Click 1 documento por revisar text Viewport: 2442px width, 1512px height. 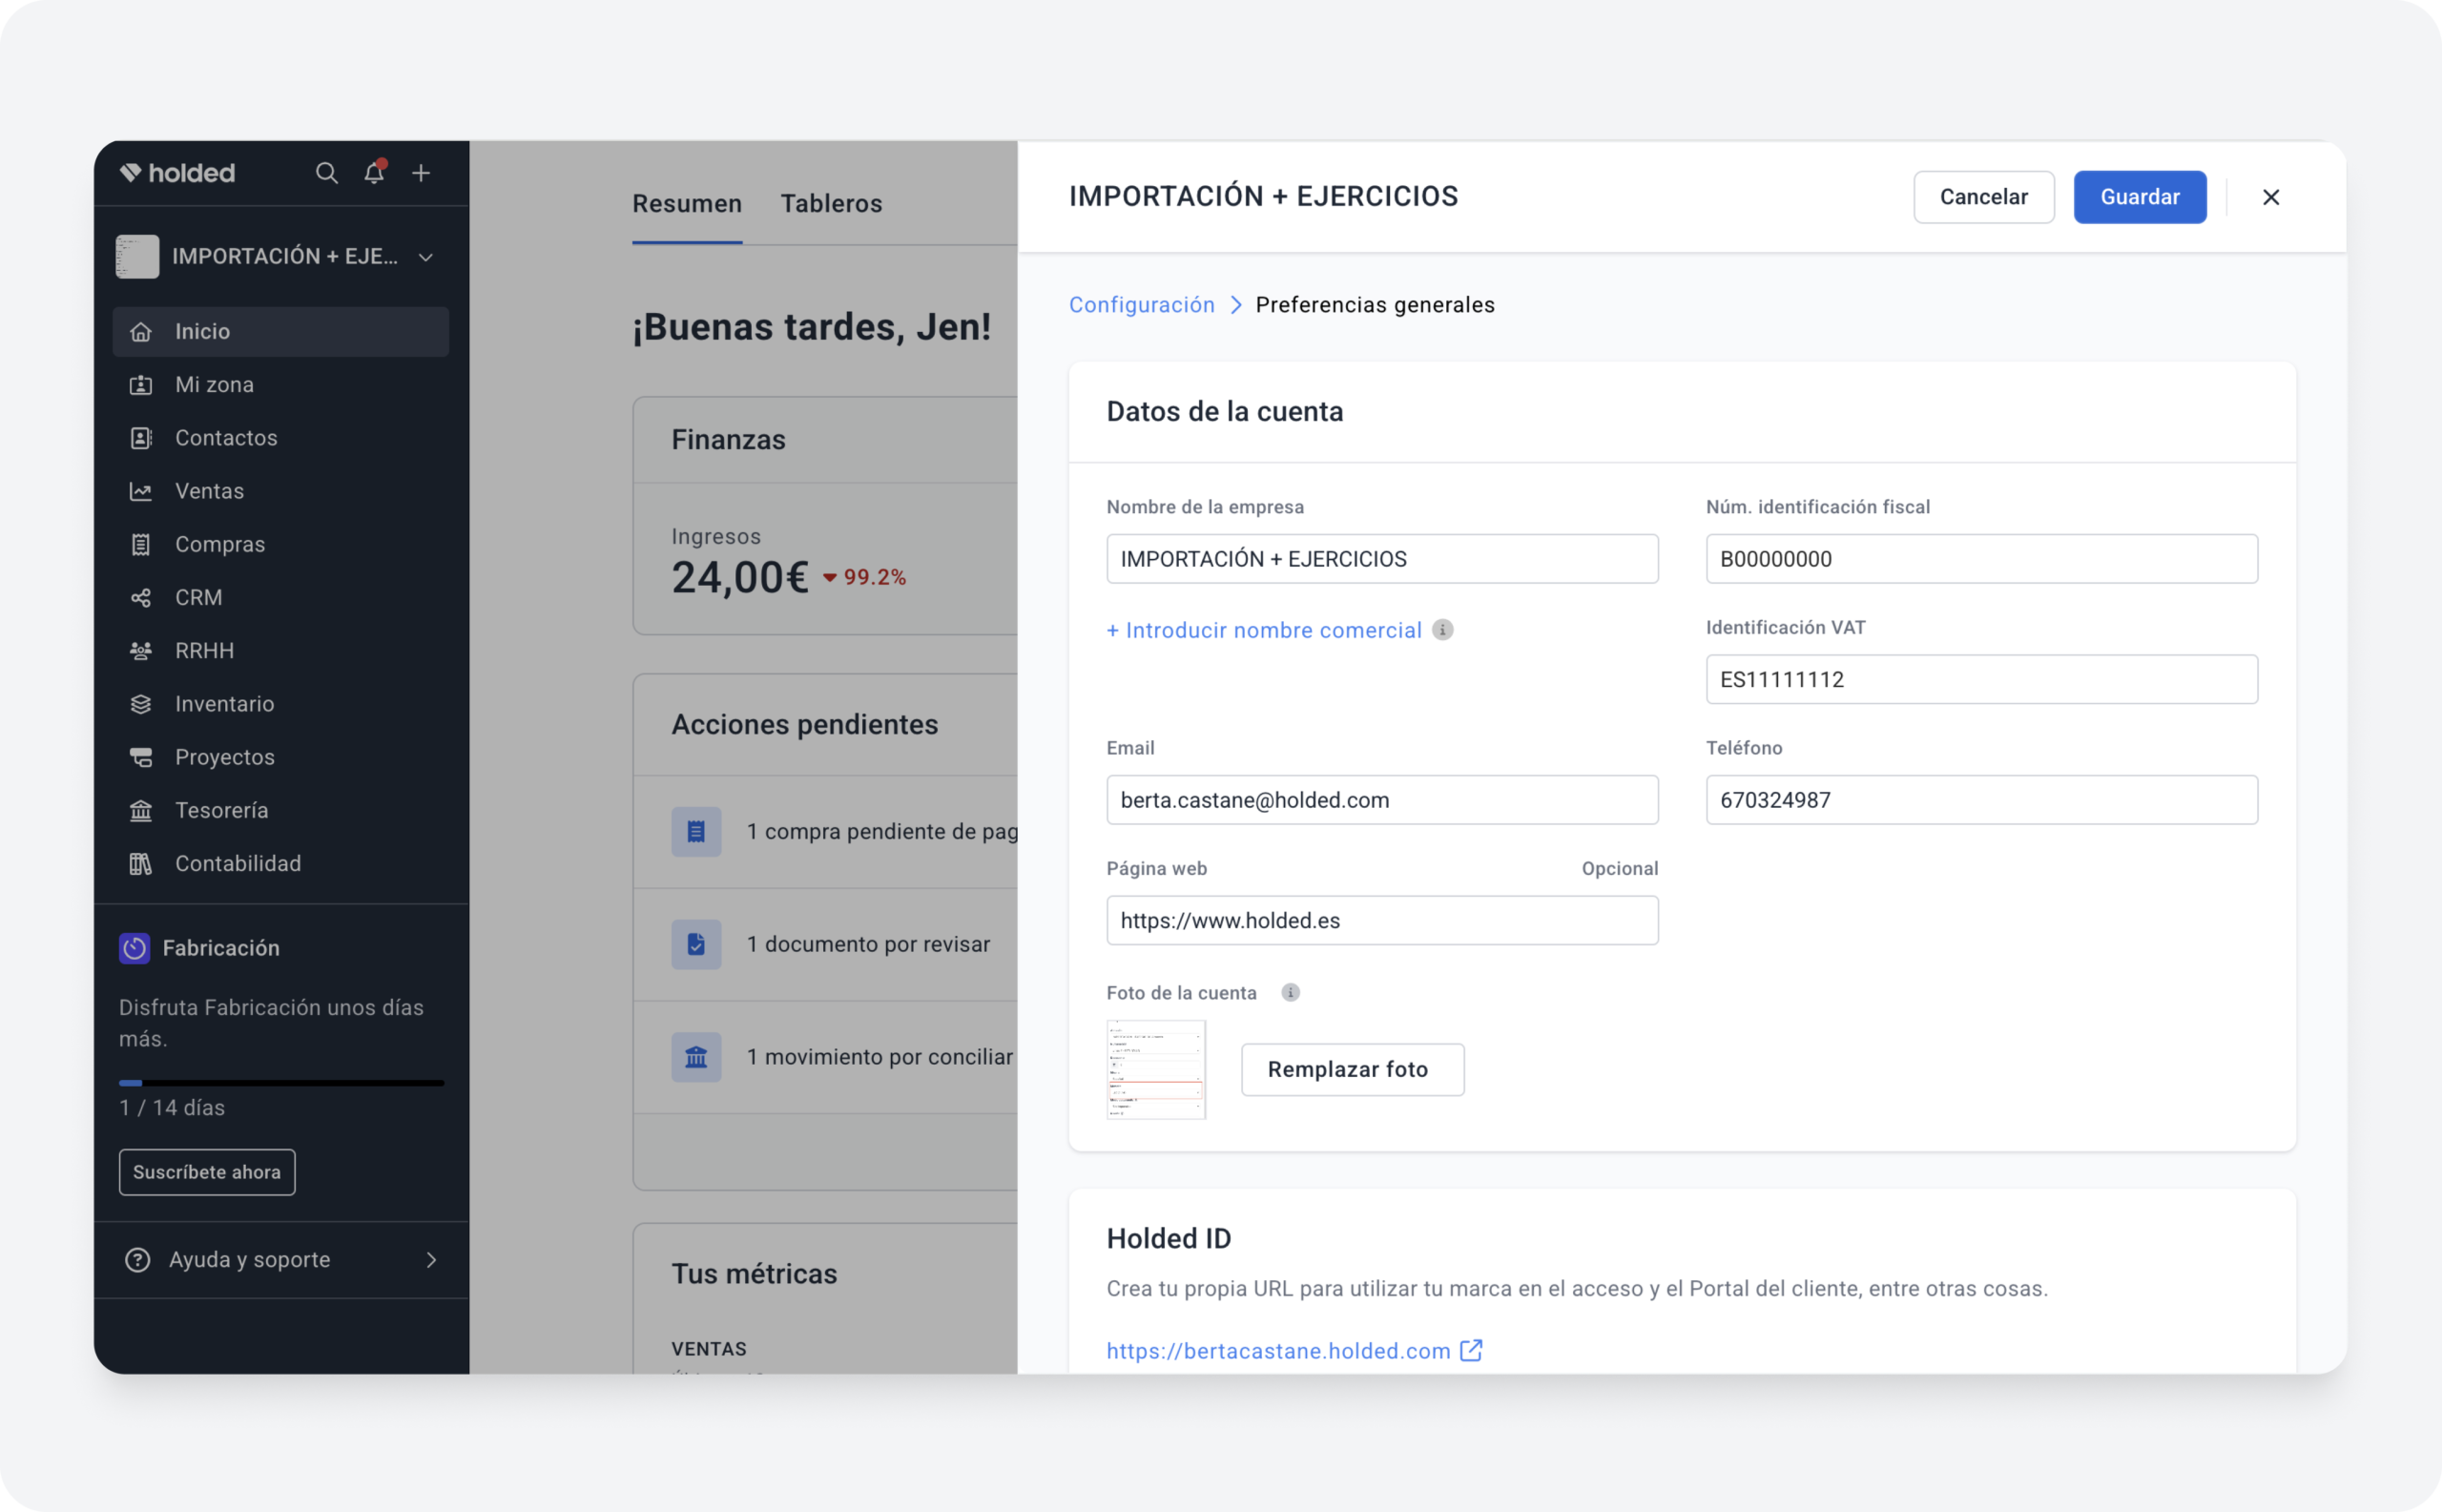coord(868,944)
